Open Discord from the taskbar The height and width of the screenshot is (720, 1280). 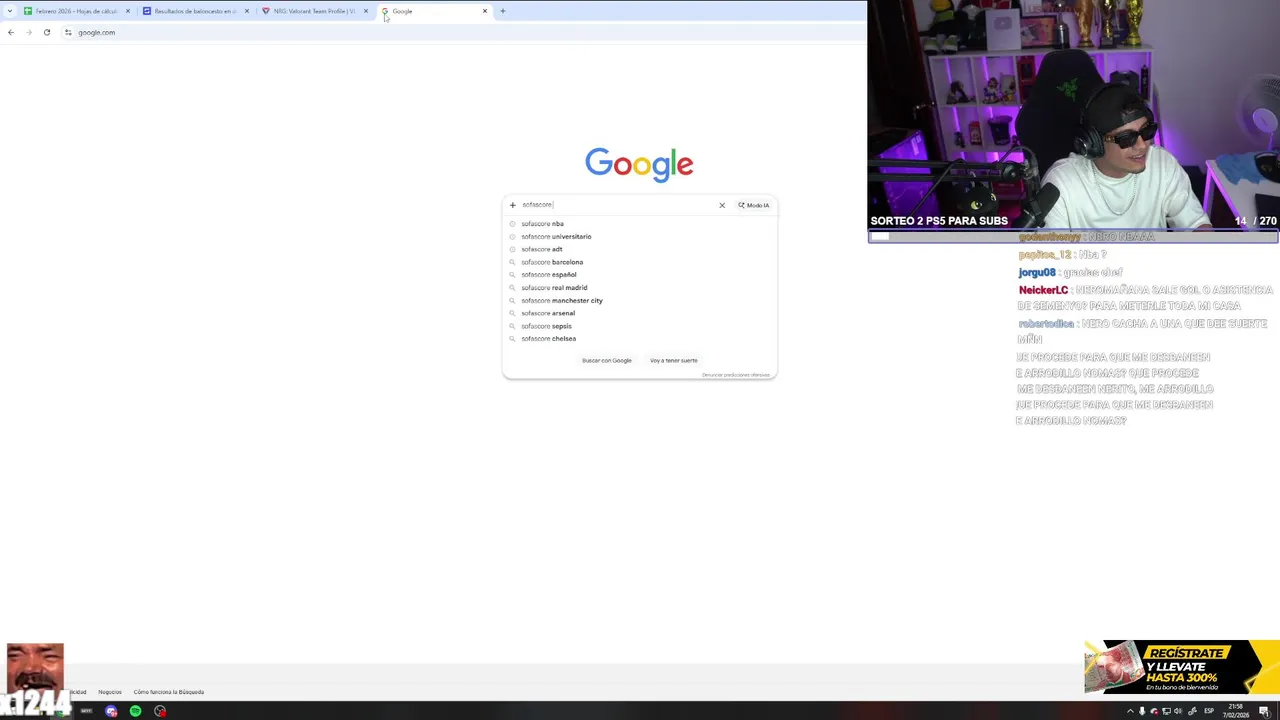click(x=111, y=711)
